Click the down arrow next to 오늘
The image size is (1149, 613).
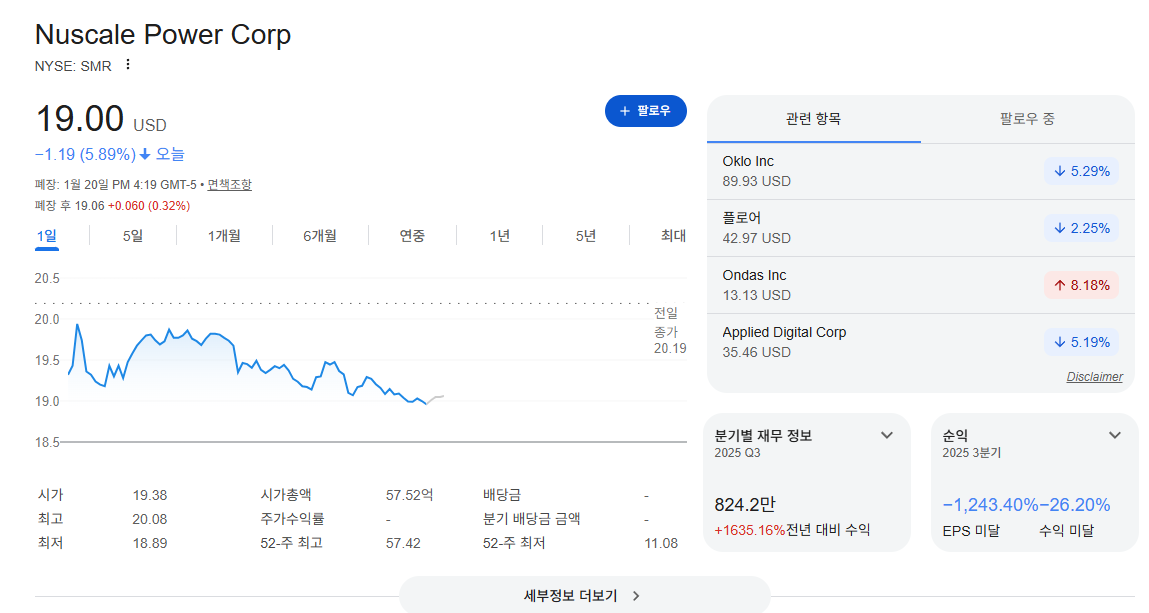tap(145, 155)
